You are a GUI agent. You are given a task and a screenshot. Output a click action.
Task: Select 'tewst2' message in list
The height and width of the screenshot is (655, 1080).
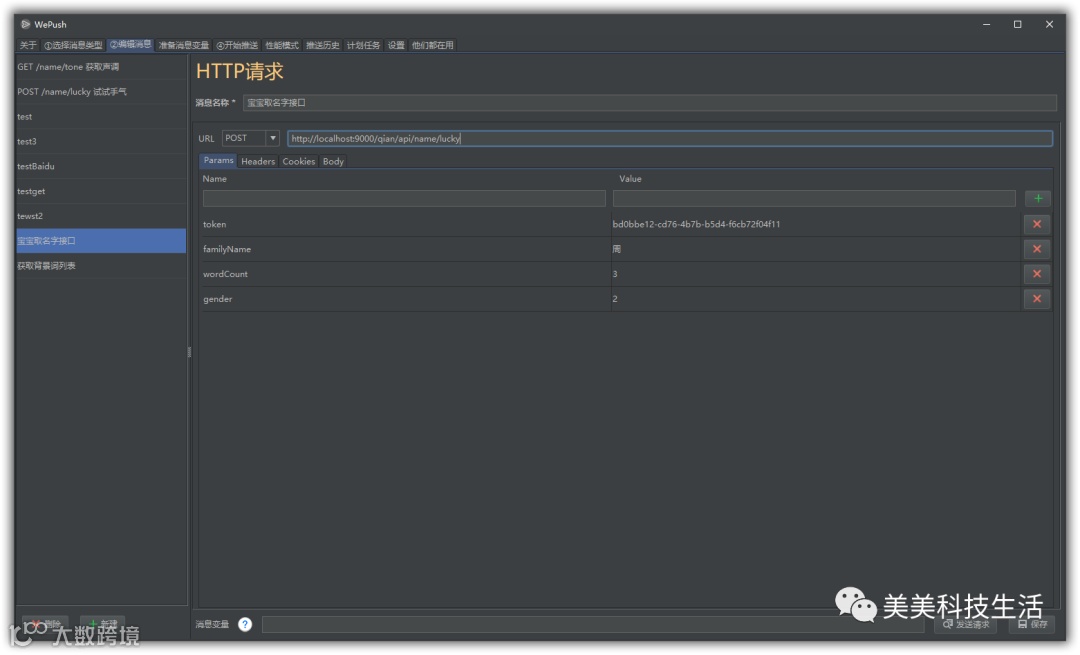[x=101, y=216]
